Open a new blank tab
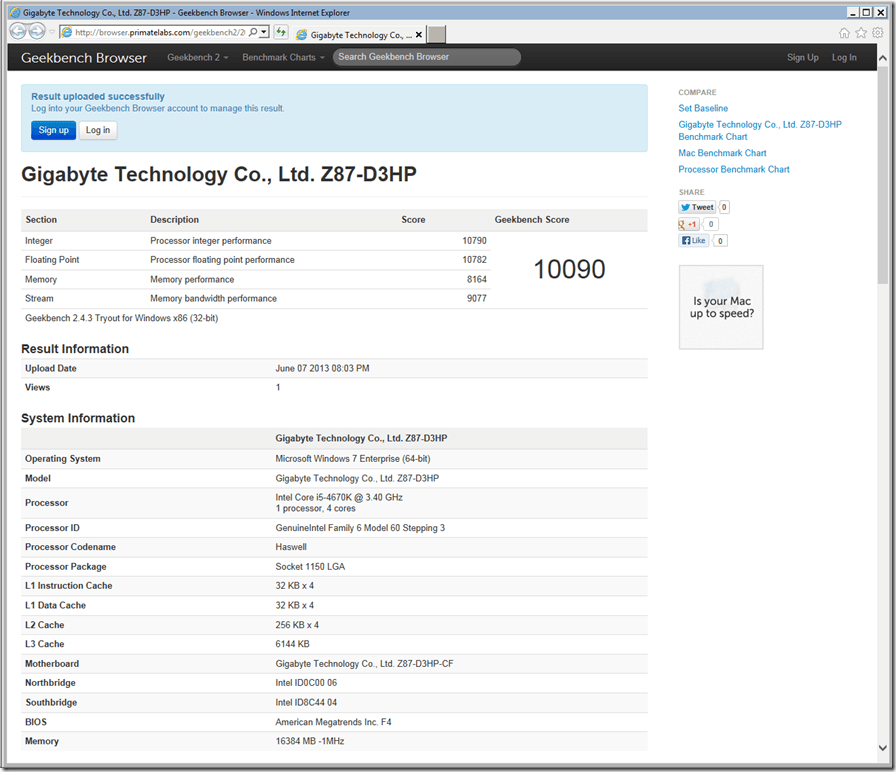The image size is (896, 772). (437, 34)
